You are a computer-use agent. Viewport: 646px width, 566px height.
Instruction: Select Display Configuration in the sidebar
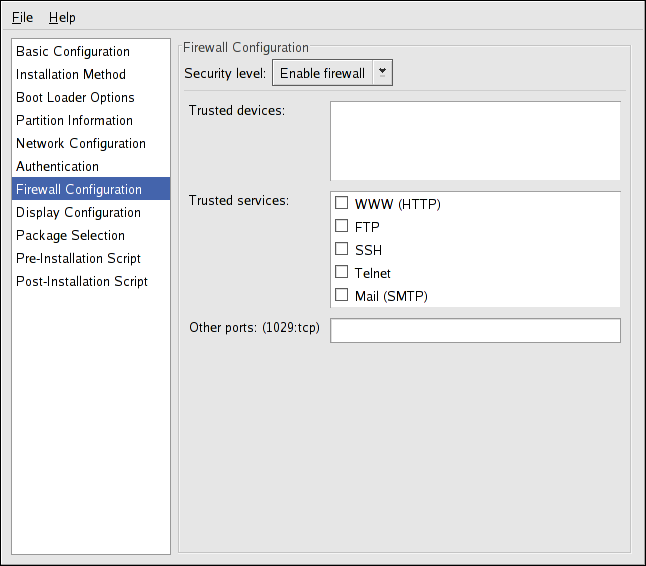point(78,212)
